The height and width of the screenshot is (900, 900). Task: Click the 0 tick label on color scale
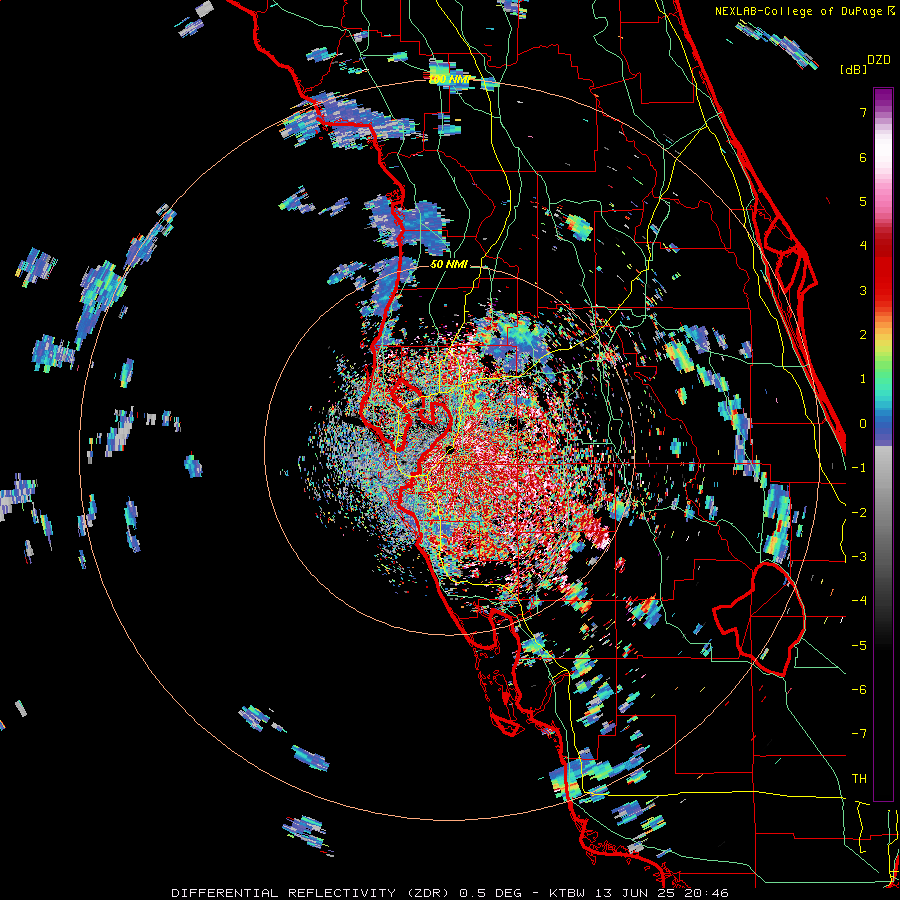[x=863, y=424]
